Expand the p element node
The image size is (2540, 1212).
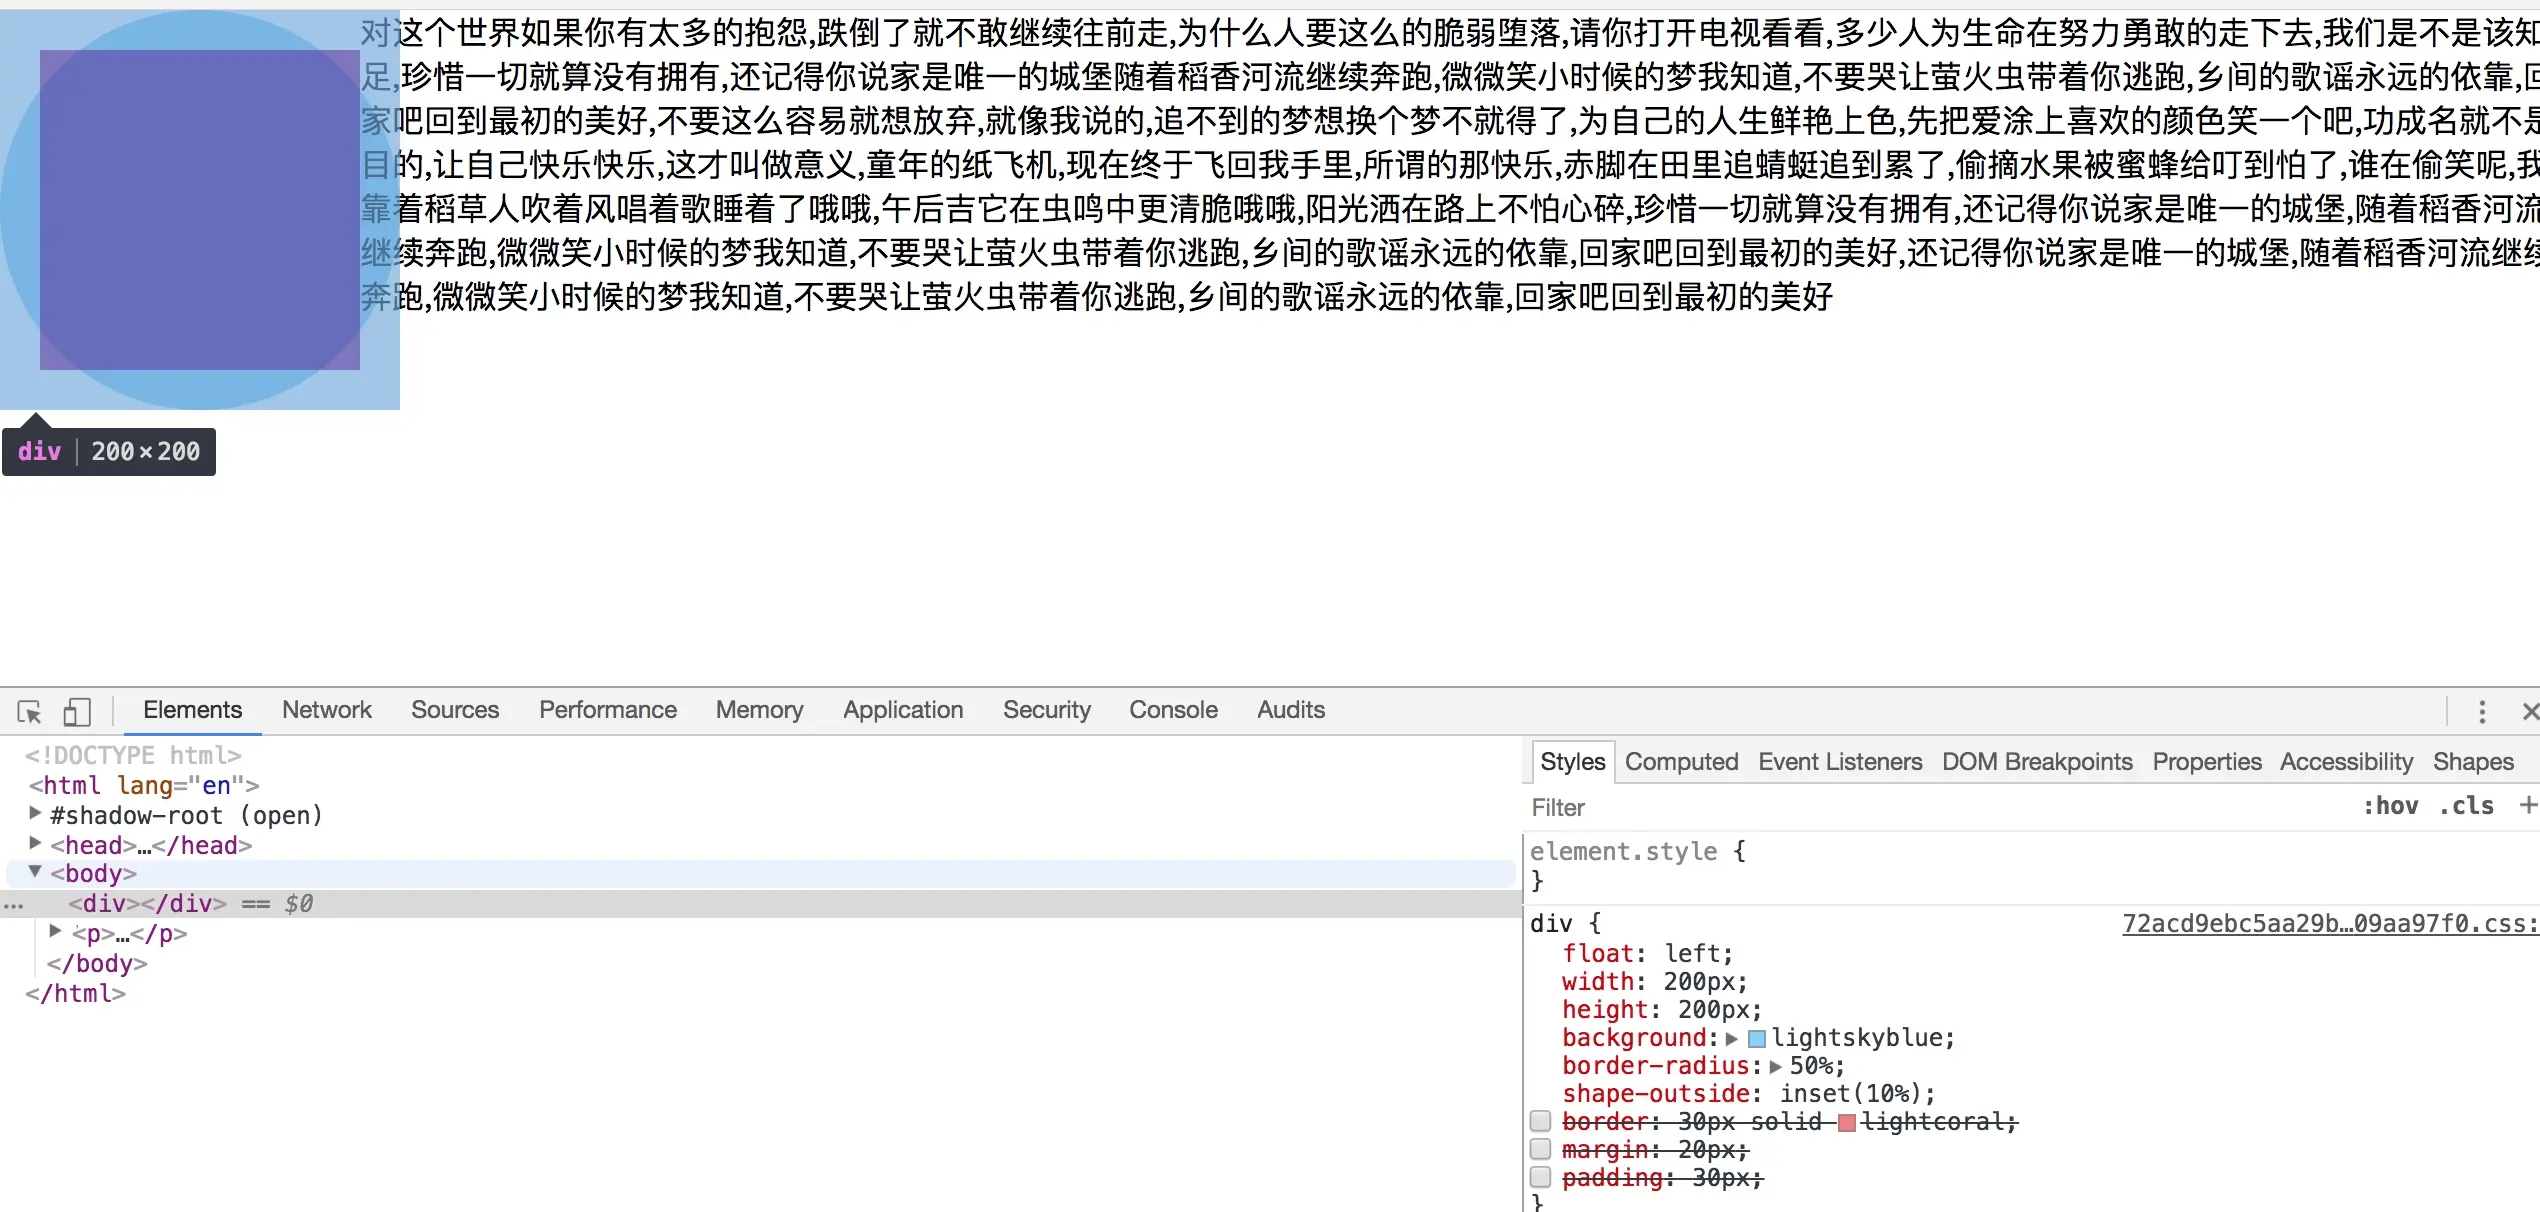click(56, 931)
